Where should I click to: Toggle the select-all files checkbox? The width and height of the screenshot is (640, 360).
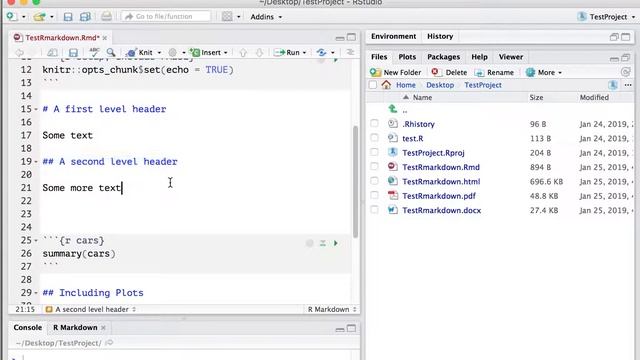click(373, 85)
